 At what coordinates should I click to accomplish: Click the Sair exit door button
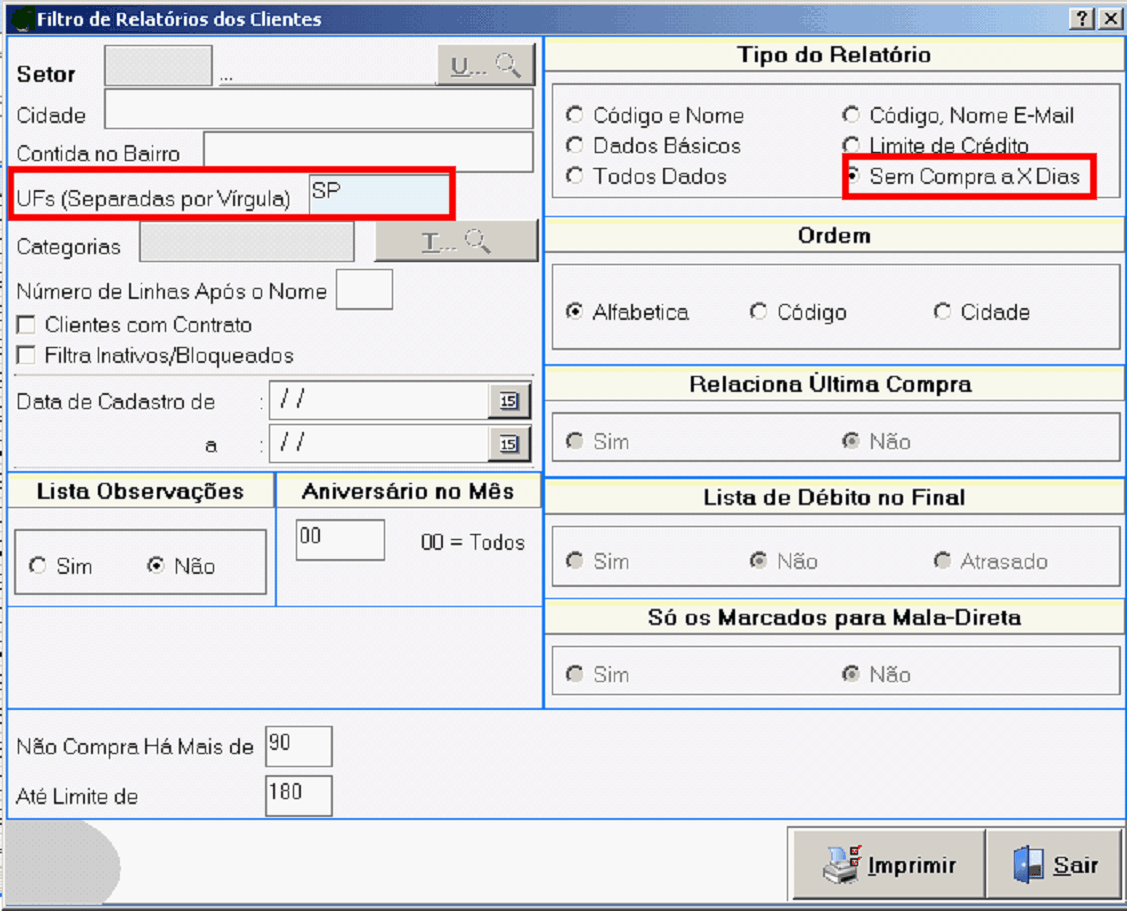1054,865
